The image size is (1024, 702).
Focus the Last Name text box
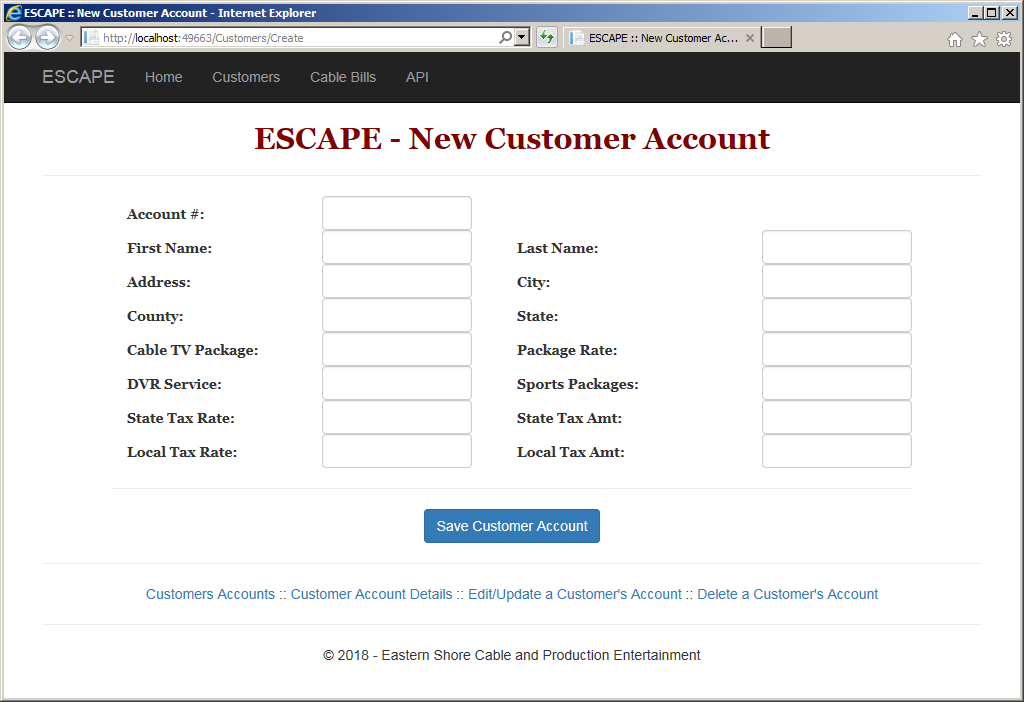tap(837, 247)
